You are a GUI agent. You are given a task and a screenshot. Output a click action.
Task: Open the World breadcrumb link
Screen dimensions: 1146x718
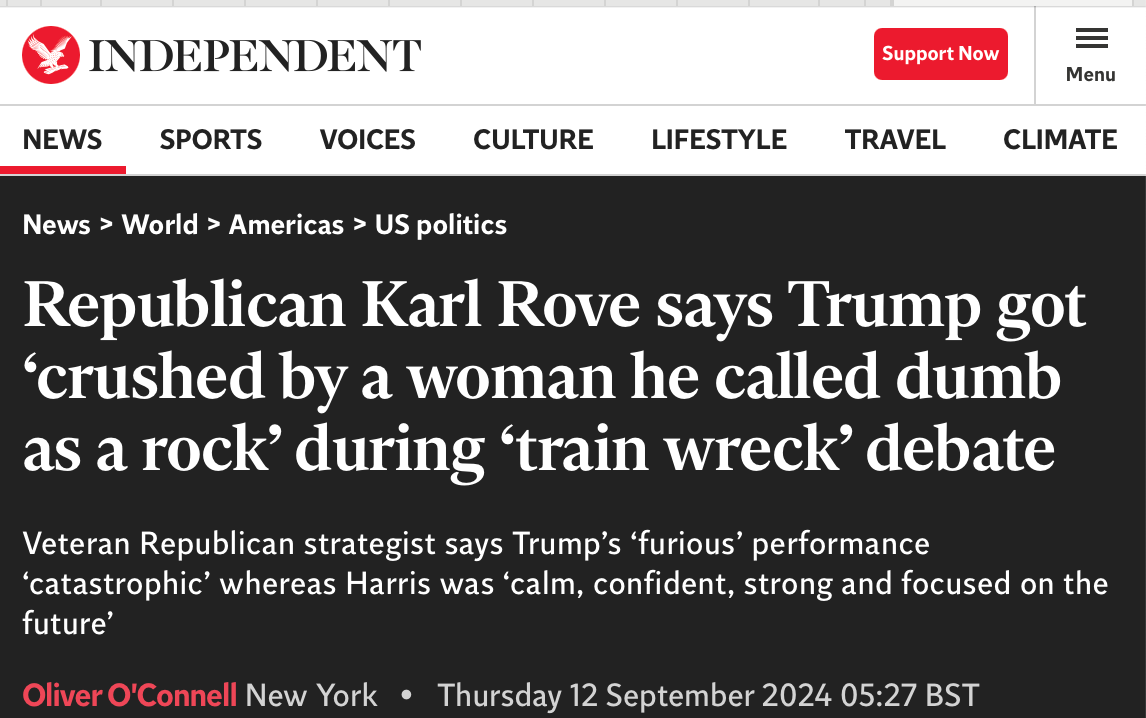[x=160, y=224]
